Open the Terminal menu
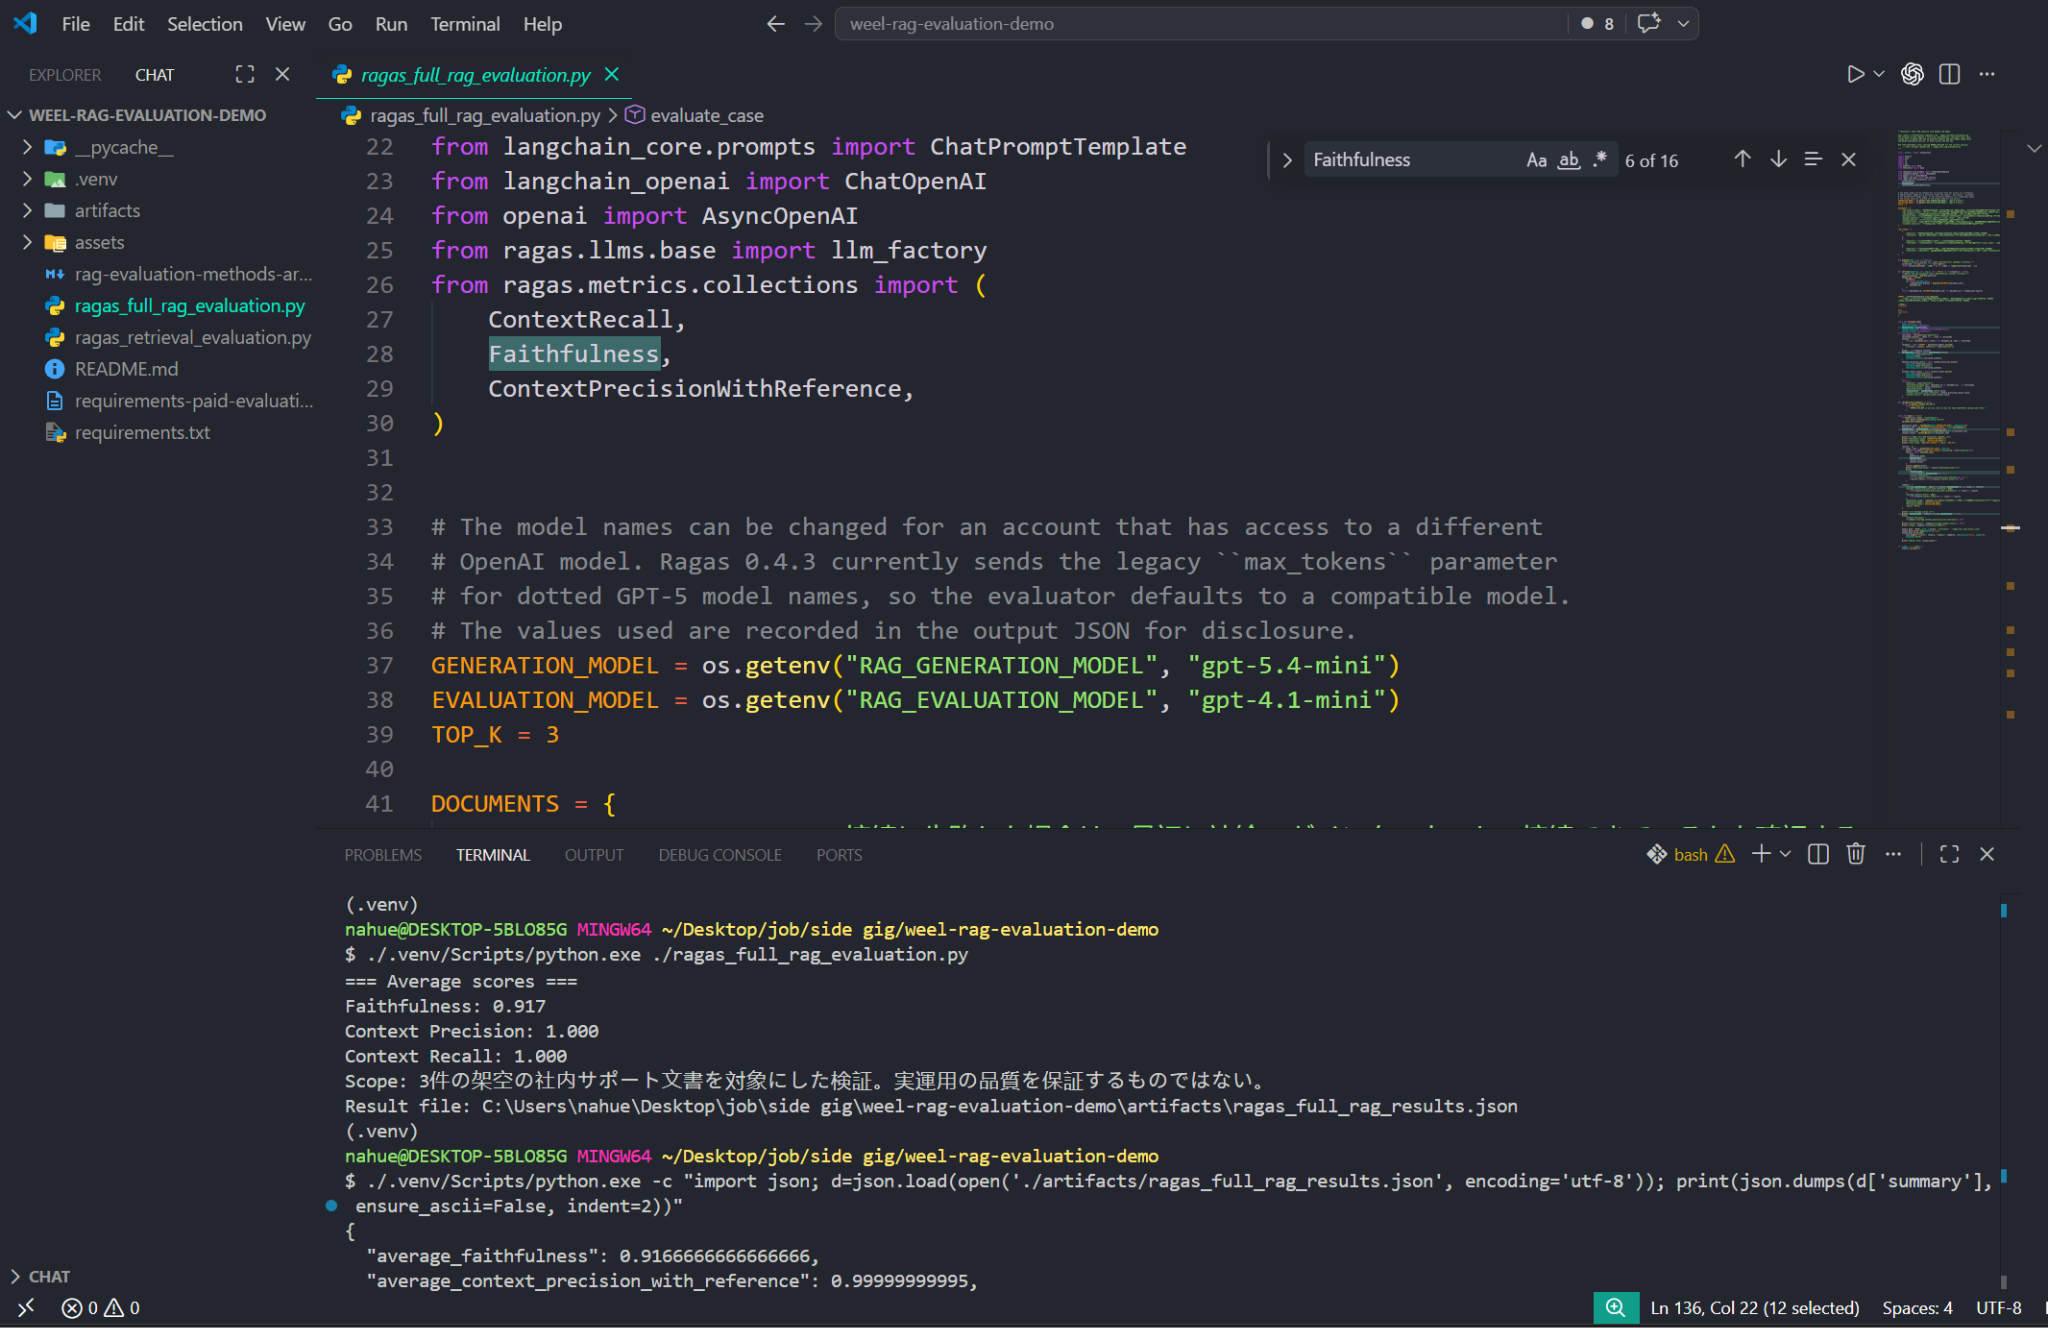Screen dimensions: 2048x1328 [x=465, y=24]
